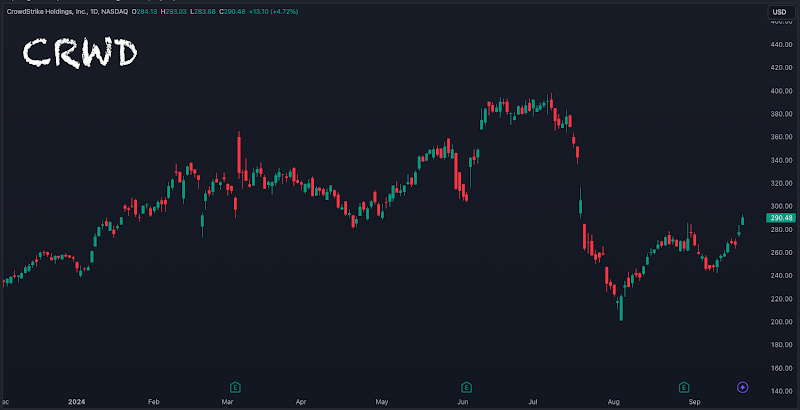Click the 140.00 price axis label
Screen dimensions: 800x410
(782, 391)
